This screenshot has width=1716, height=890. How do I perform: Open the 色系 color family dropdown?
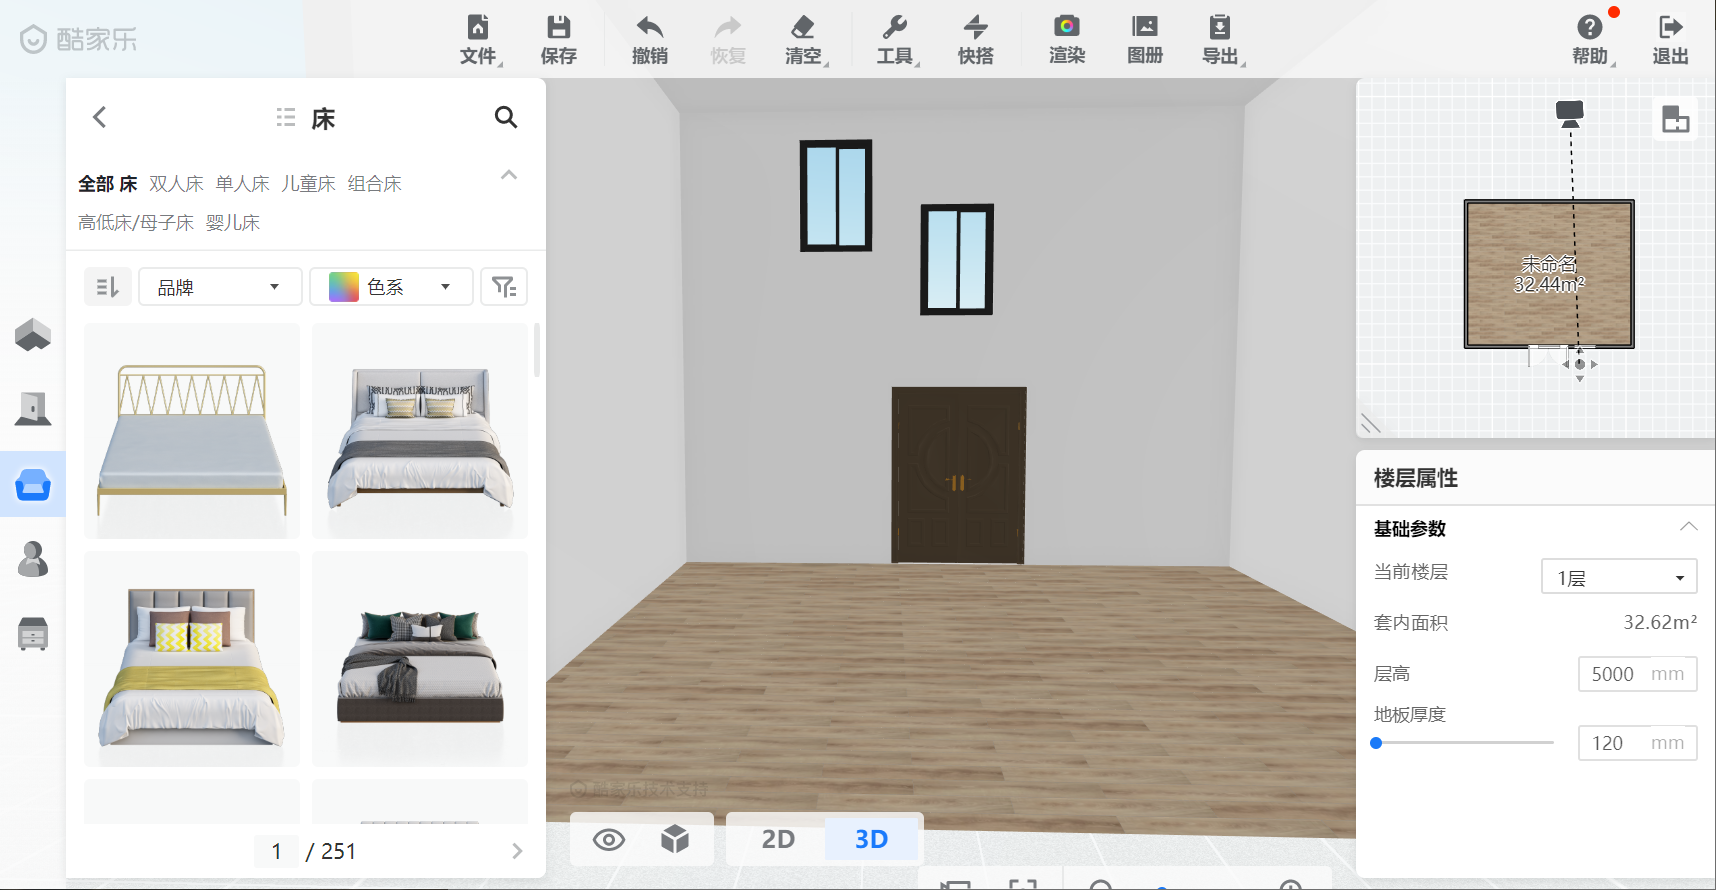point(391,287)
